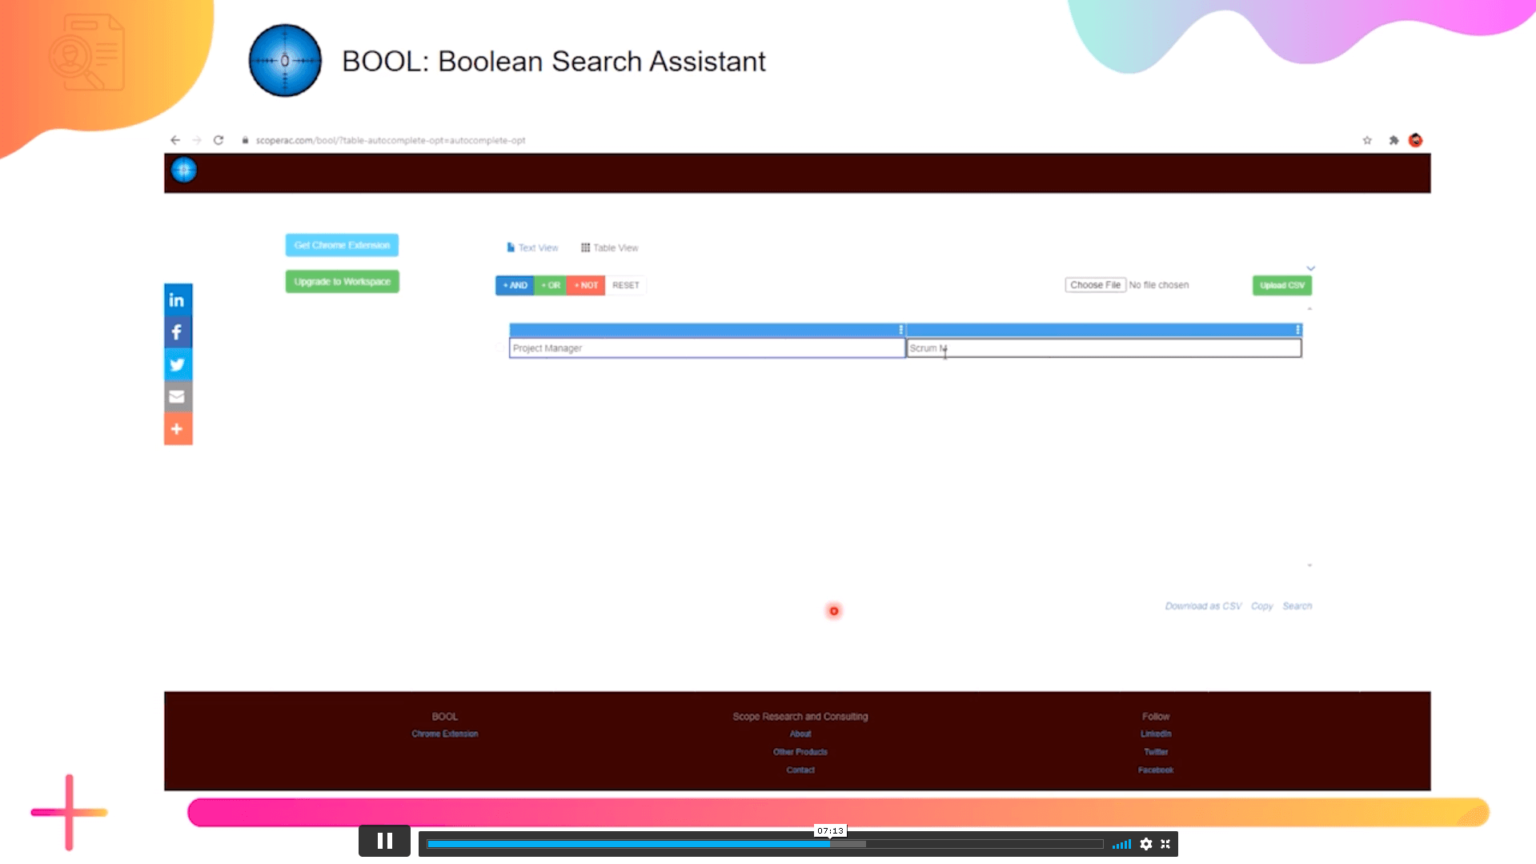This screenshot has height=864, width=1536.
Task: Bookmark the page with the star icon
Action: point(1367,140)
